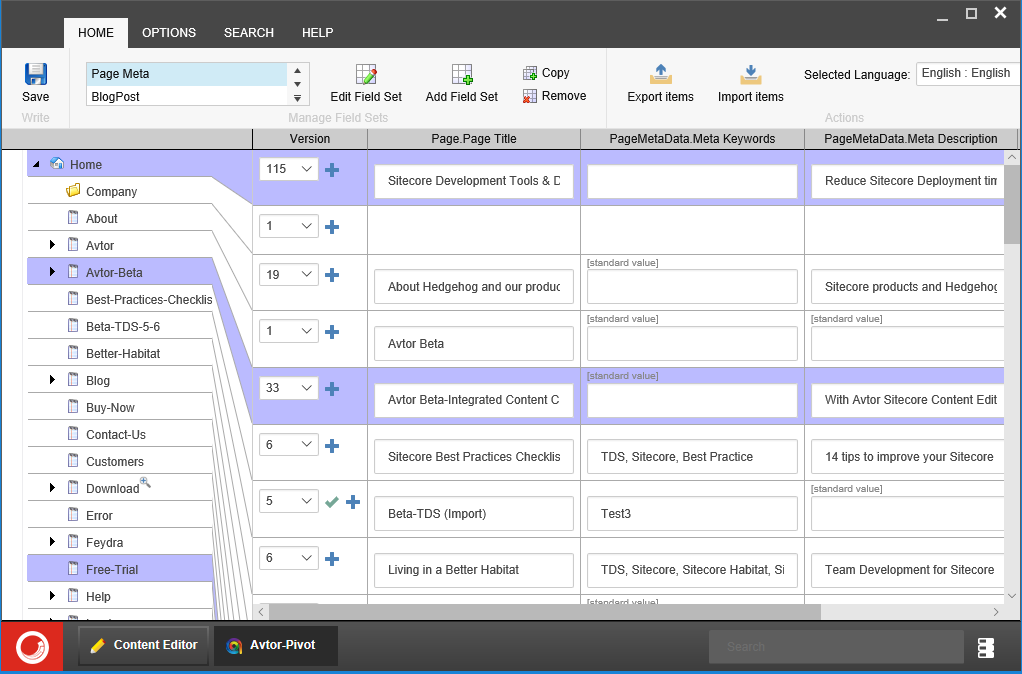
Task: Select the Contact-Us tree item
Action: (x=115, y=434)
